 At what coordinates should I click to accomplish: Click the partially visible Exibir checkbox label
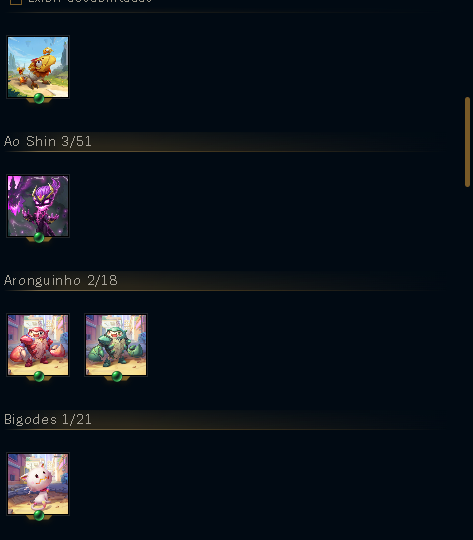tap(90, 1)
